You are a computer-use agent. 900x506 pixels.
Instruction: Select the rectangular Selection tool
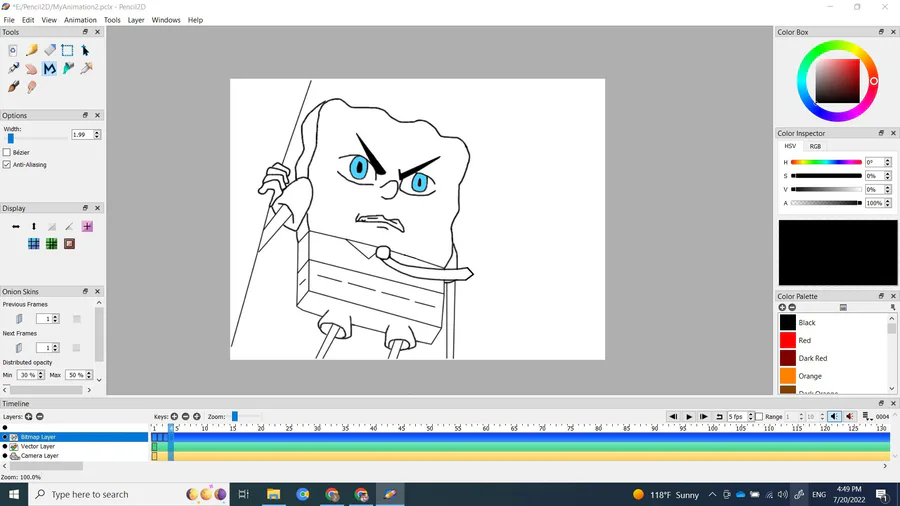point(68,50)
